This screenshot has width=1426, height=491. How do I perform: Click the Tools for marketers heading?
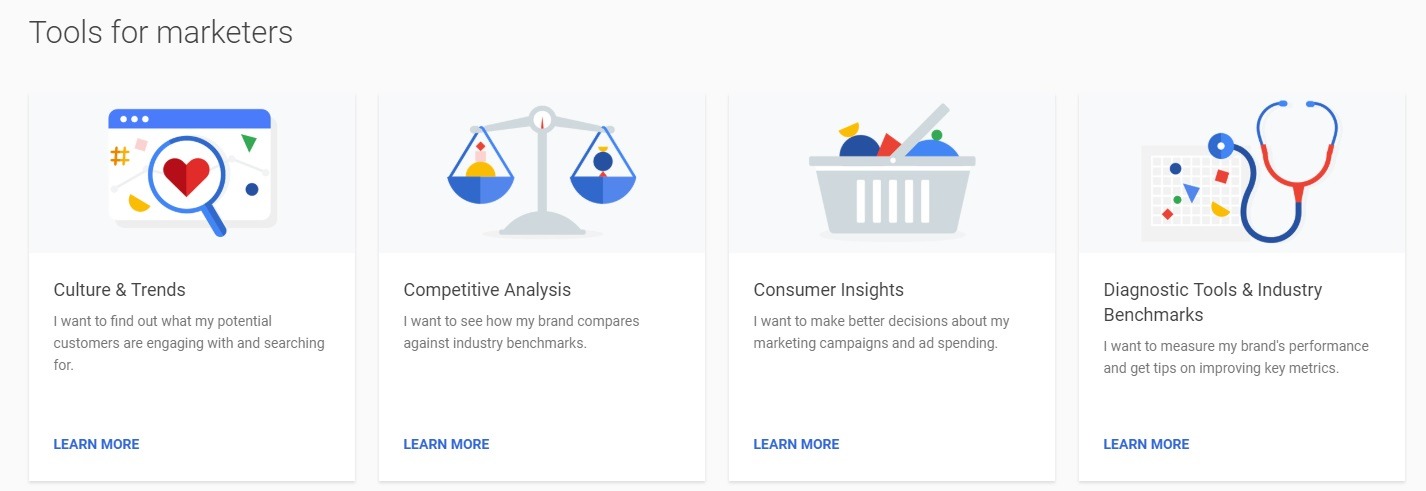(x=161, y=32)
